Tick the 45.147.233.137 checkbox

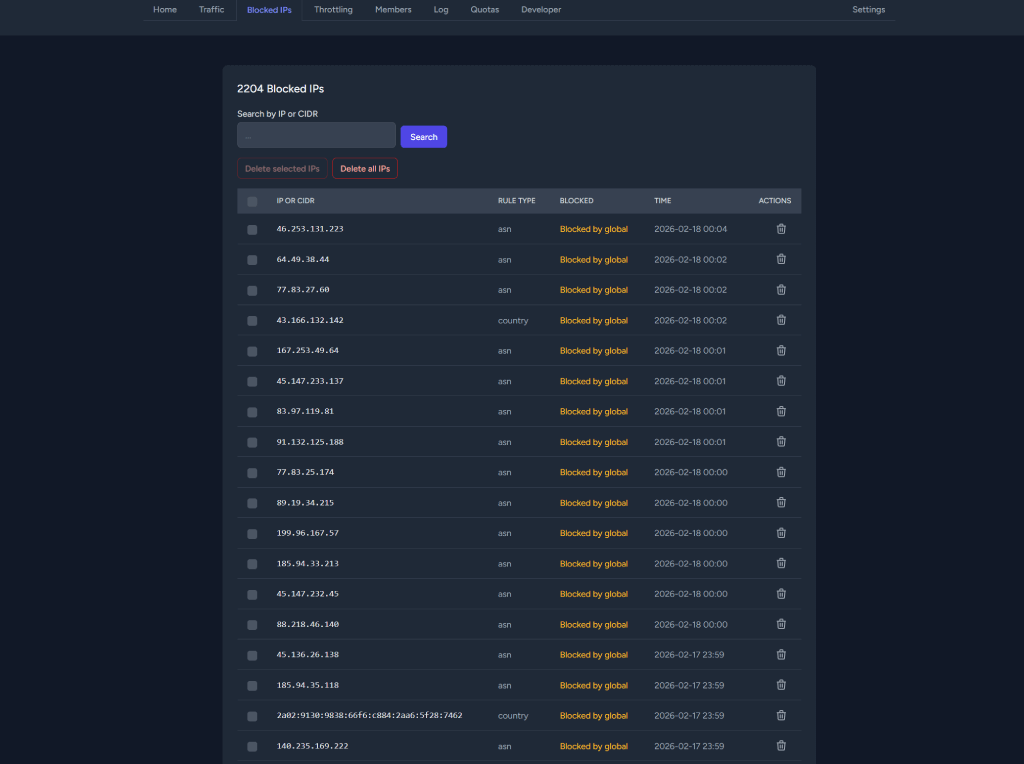tap(252, 381)
